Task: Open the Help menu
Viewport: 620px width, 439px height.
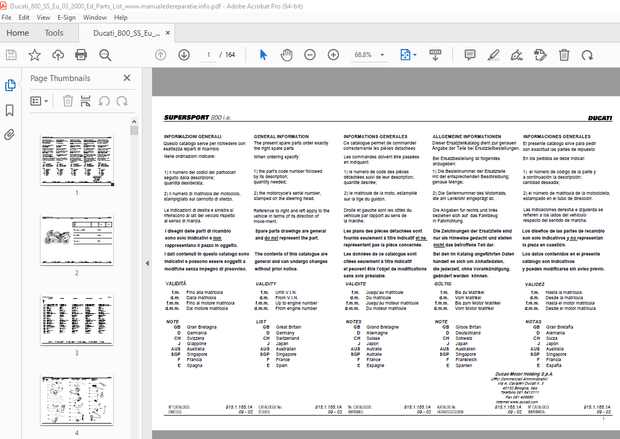Action: [121, 17]
